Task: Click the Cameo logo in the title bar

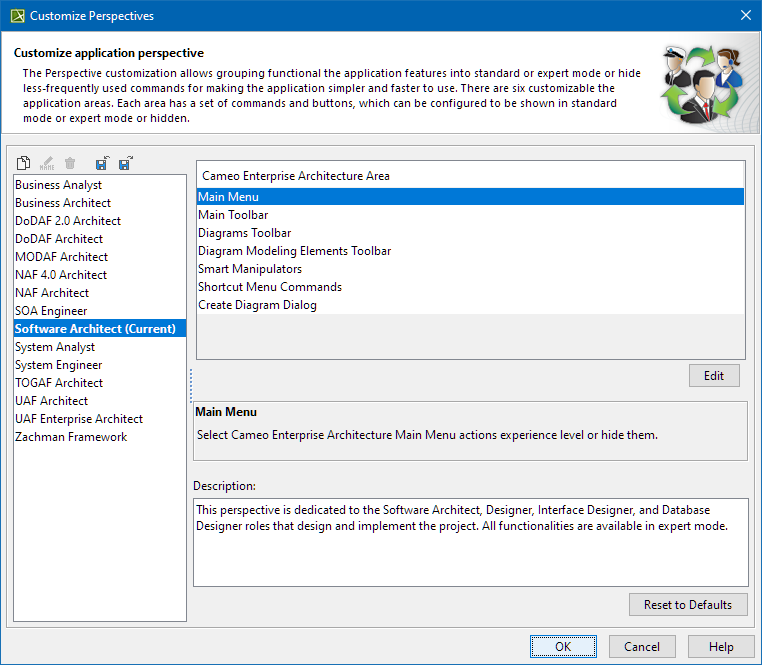Action: [17, 16]
